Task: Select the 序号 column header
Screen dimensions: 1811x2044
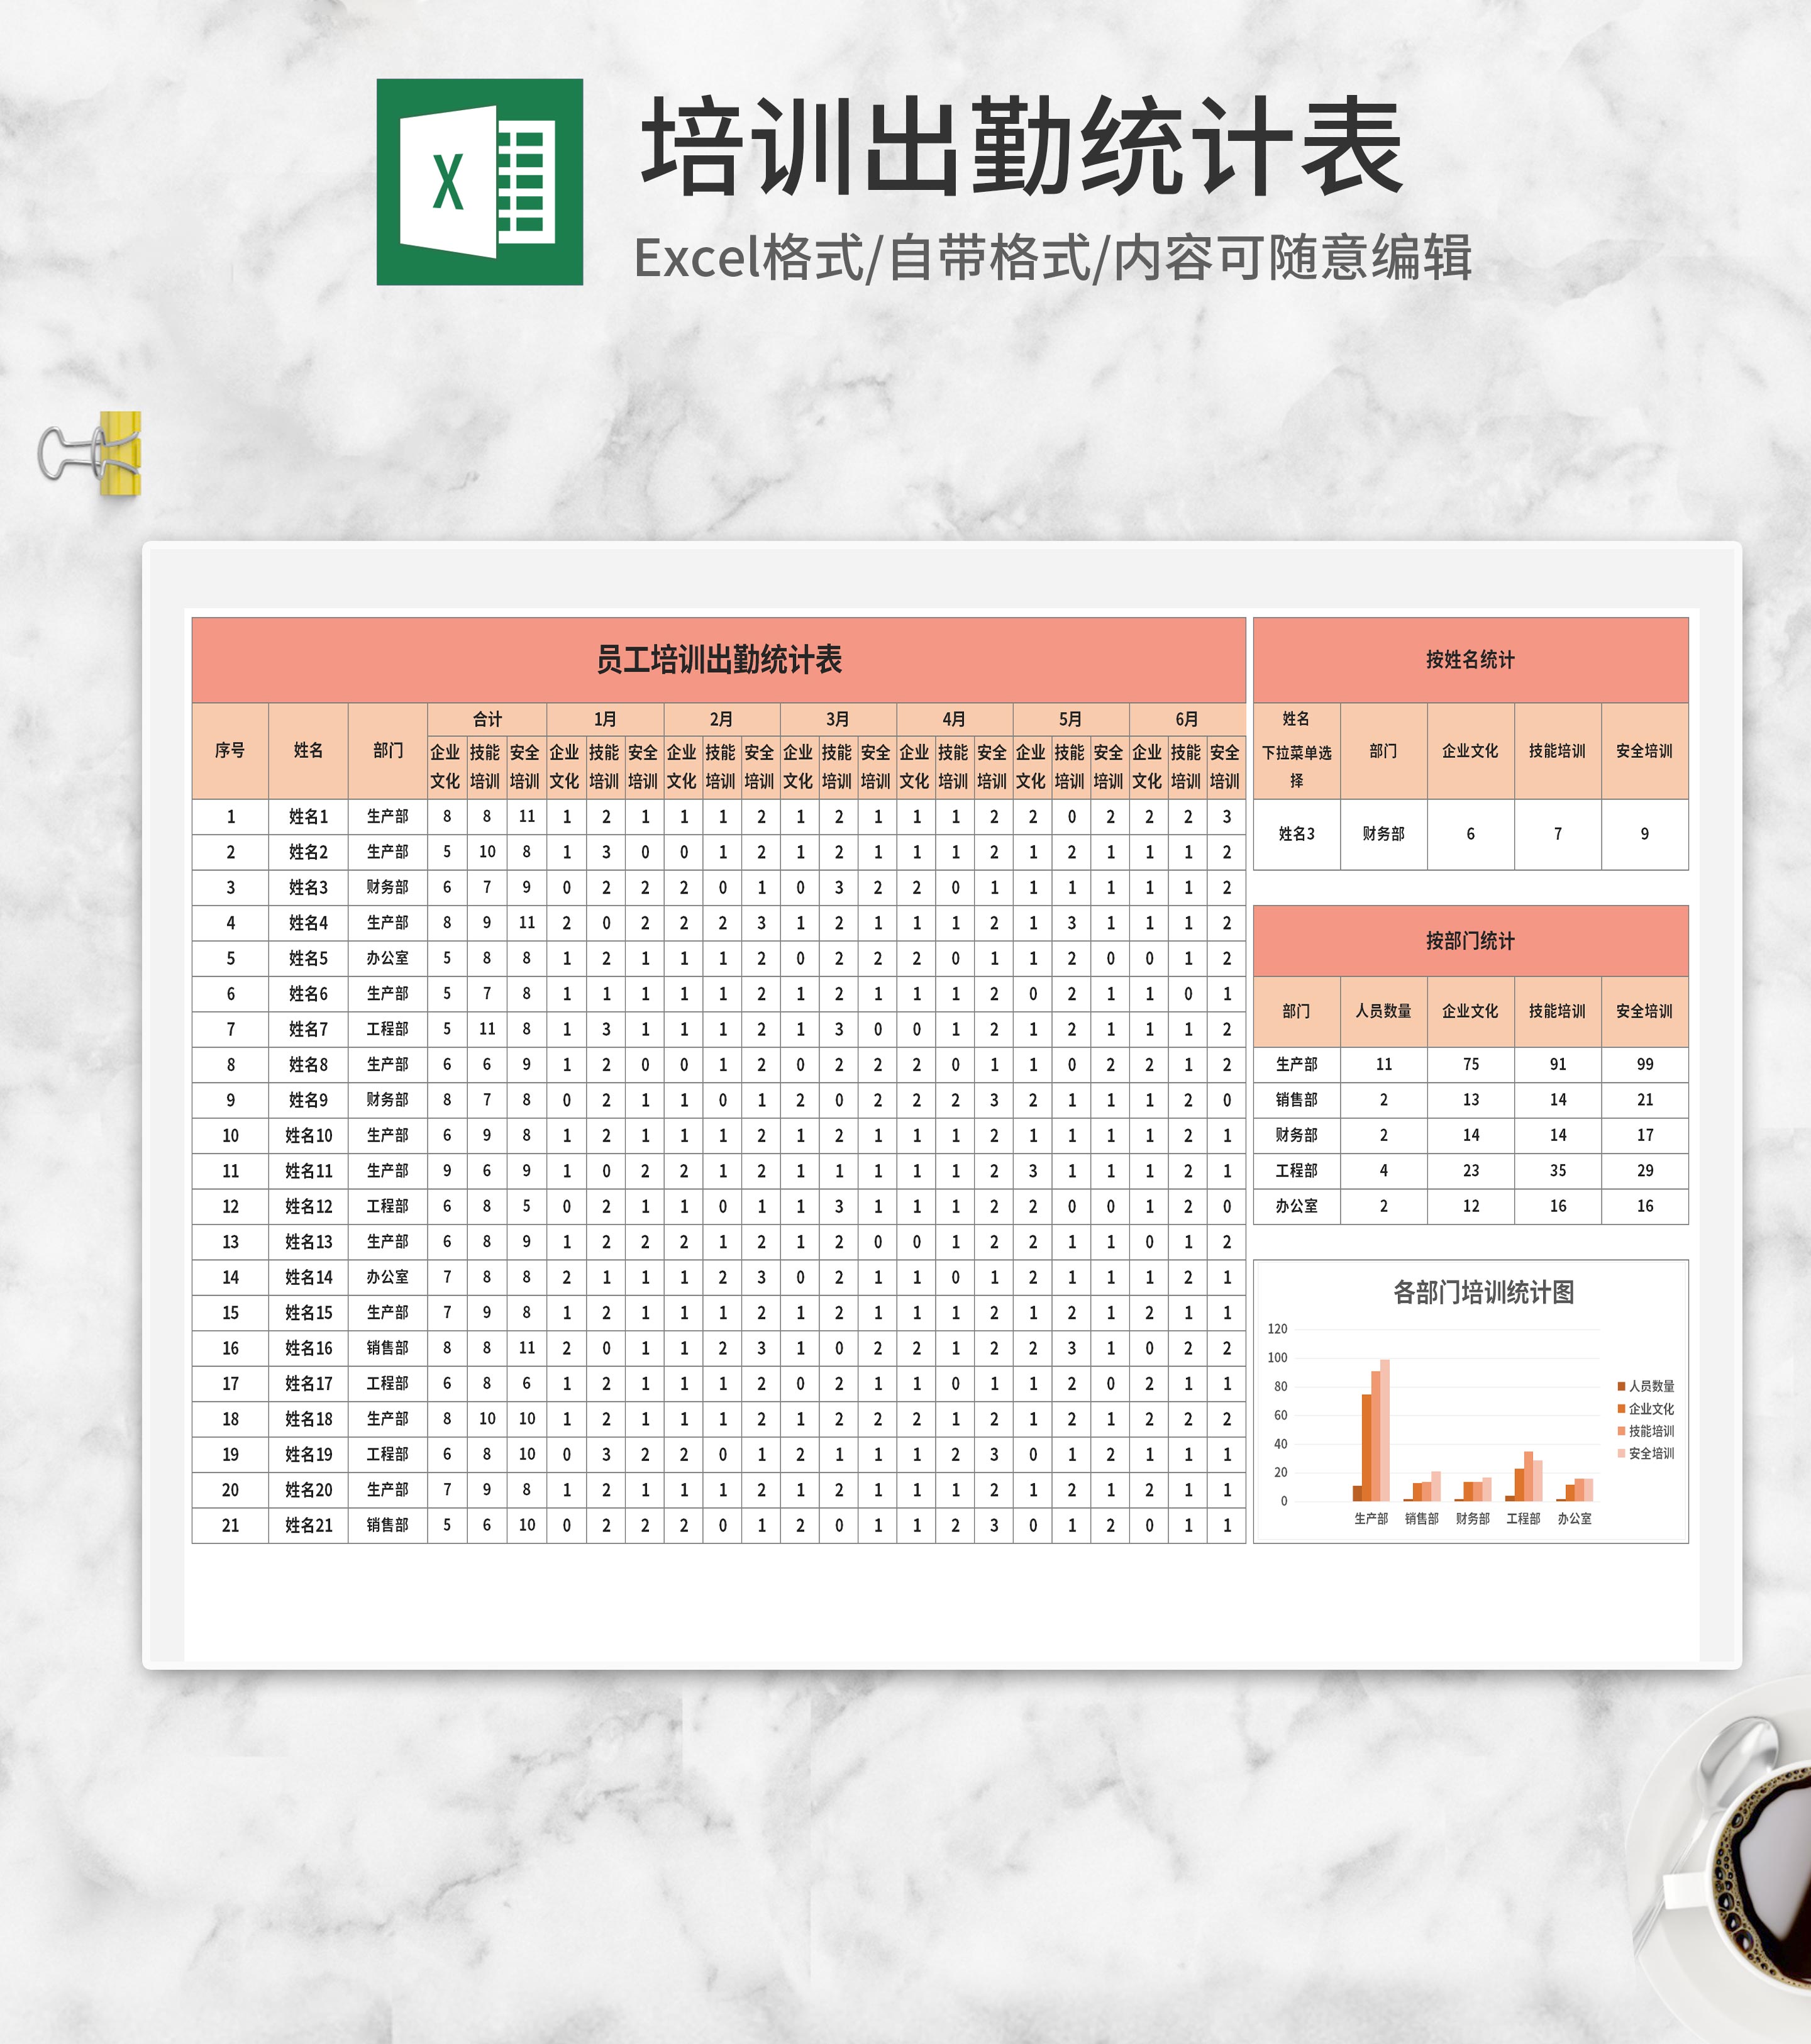Action: [x=230, y=750]
